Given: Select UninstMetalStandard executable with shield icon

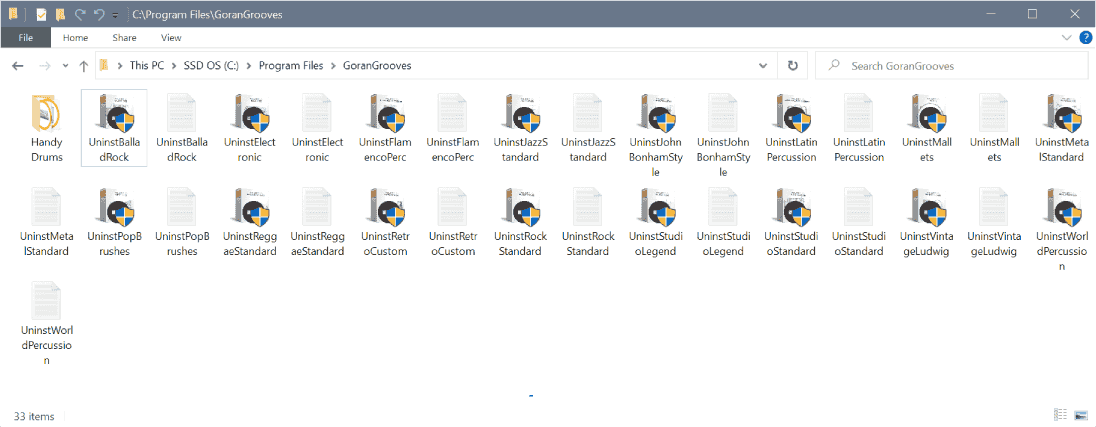Looking at the screenshot, I should pos(1062,128).
